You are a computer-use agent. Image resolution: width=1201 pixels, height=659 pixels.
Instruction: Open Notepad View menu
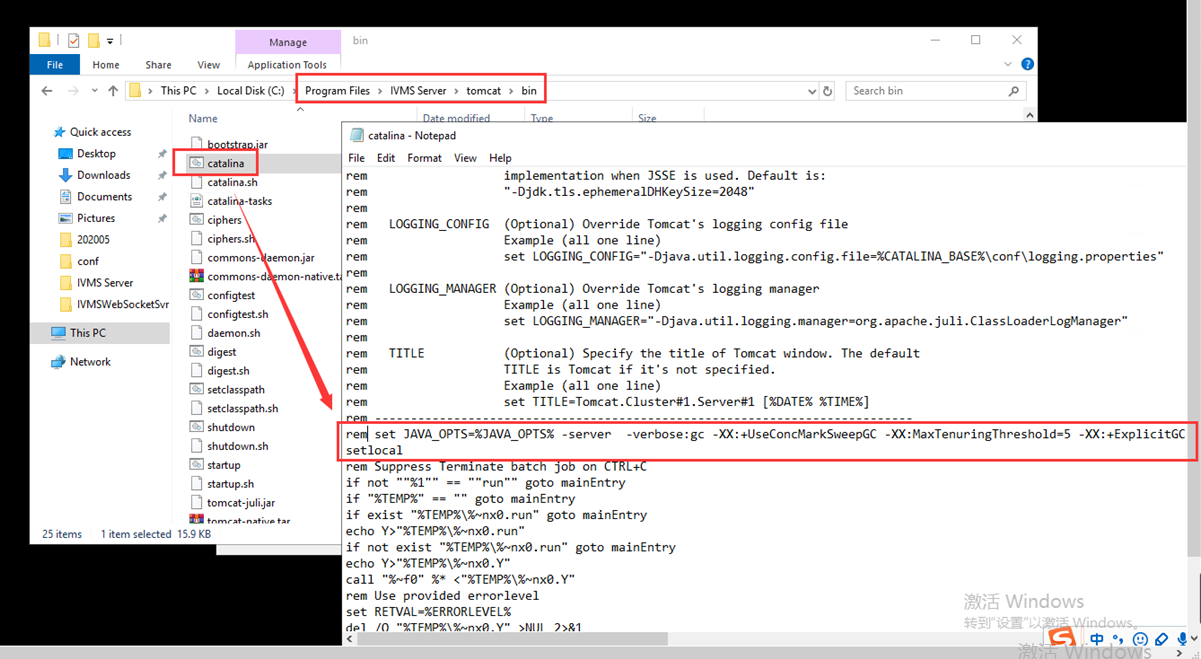(465, 158)
